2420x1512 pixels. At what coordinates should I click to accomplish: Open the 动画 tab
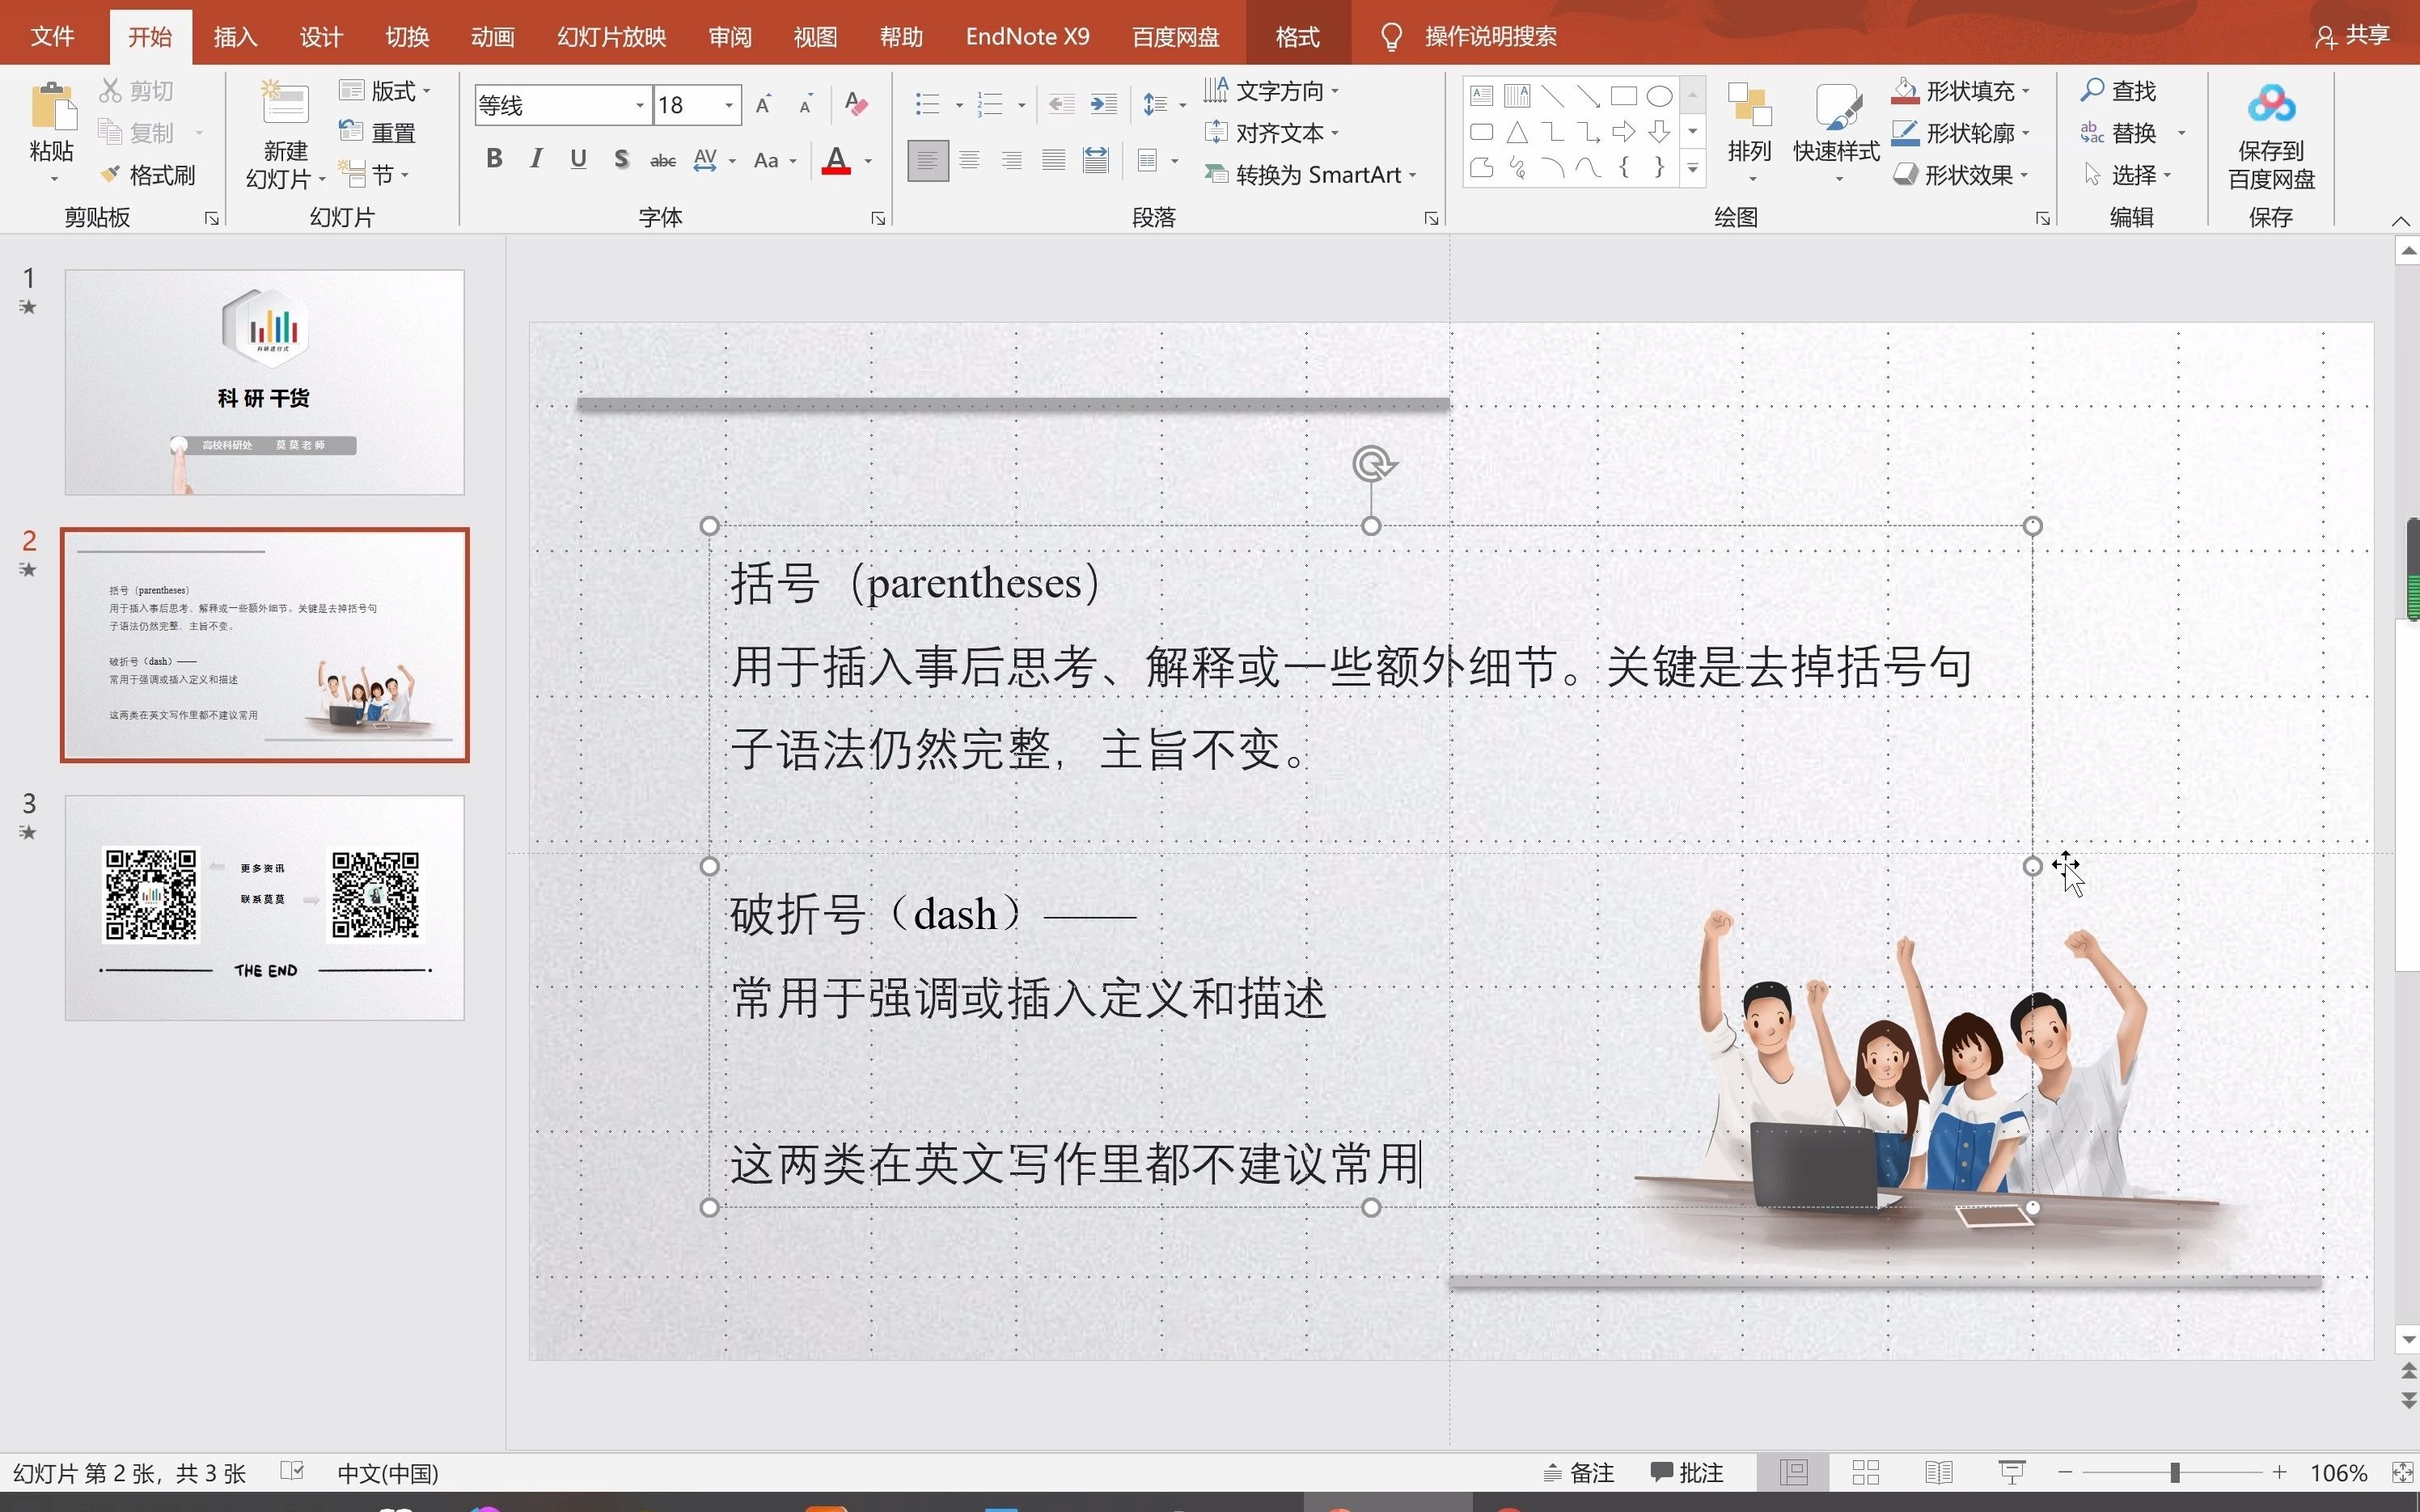pos(492,37)
